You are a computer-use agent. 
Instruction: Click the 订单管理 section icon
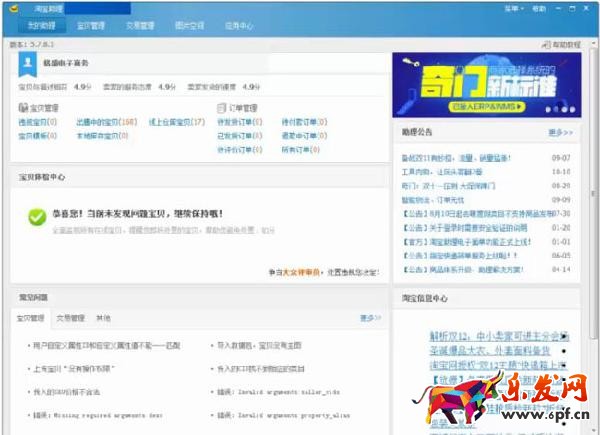tap(221, 108)
